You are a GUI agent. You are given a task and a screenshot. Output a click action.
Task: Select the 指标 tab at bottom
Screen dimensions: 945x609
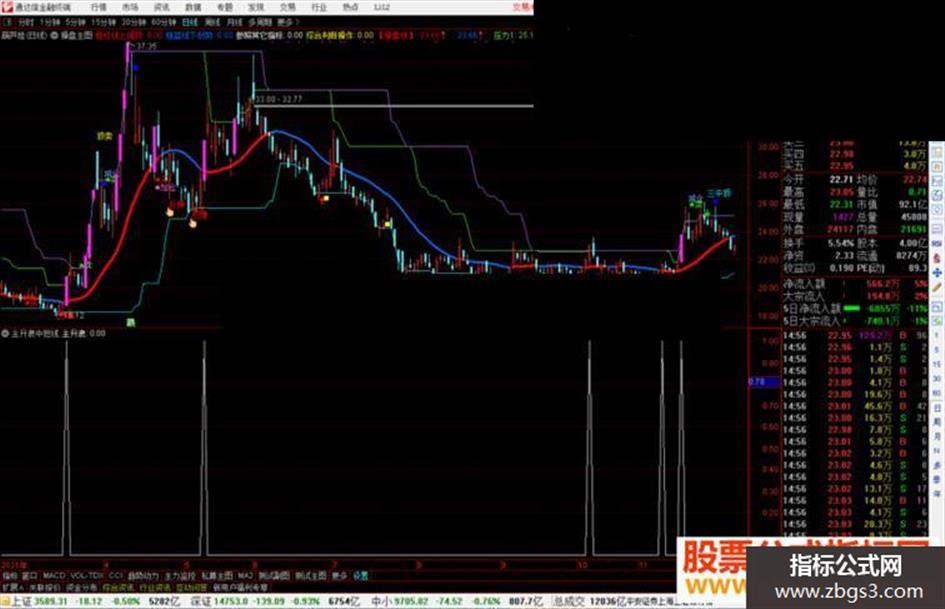click(x=10, y=576)
